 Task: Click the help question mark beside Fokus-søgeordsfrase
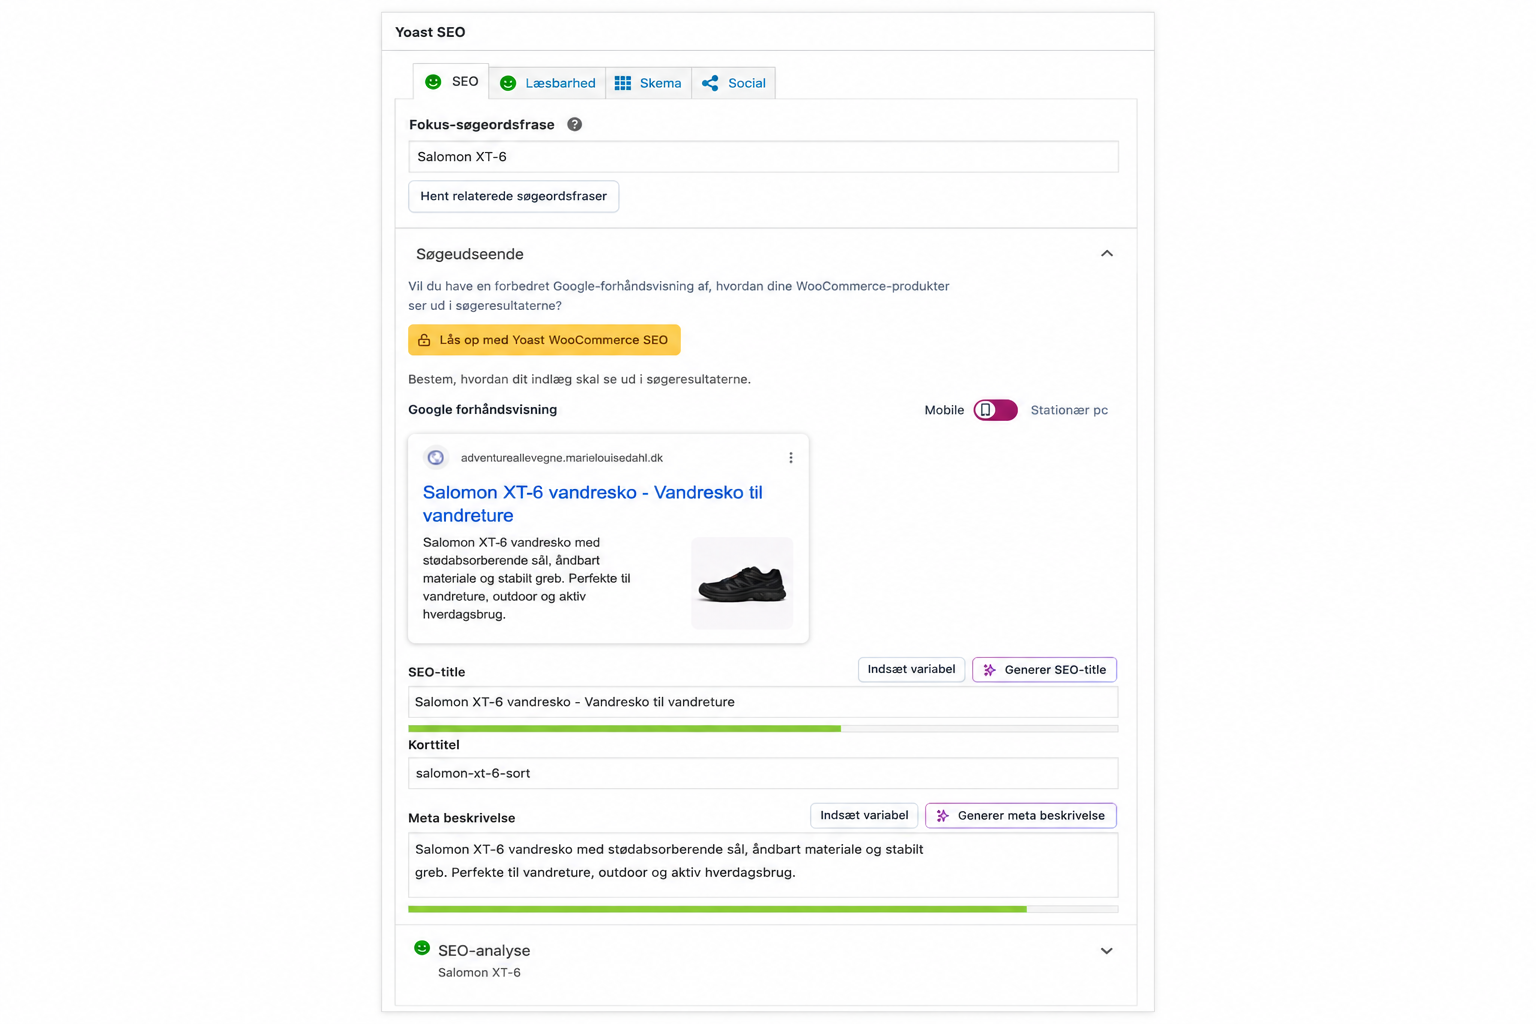574,124
